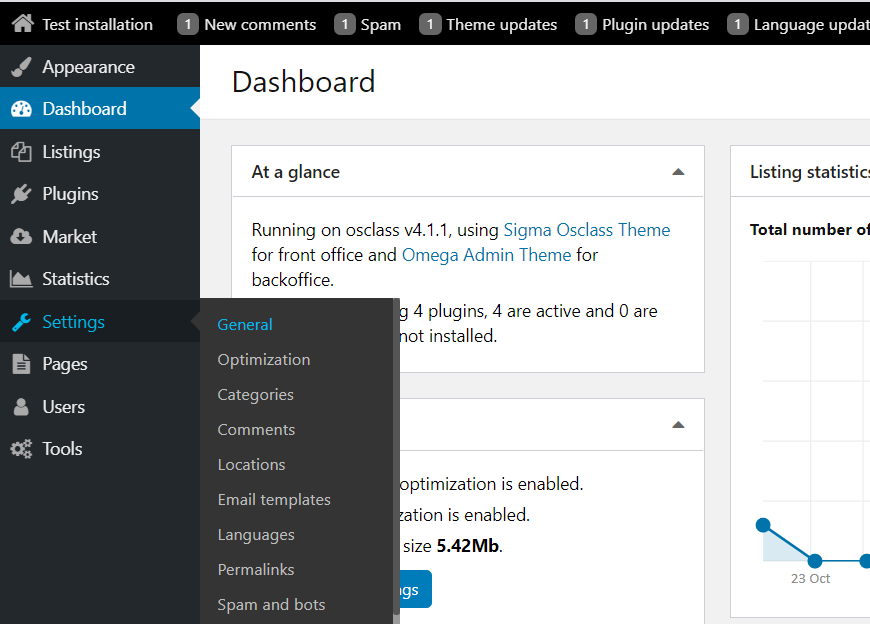Collapse the At a glance panel
This screenshot has width=870, height=624.
point(678,172)
